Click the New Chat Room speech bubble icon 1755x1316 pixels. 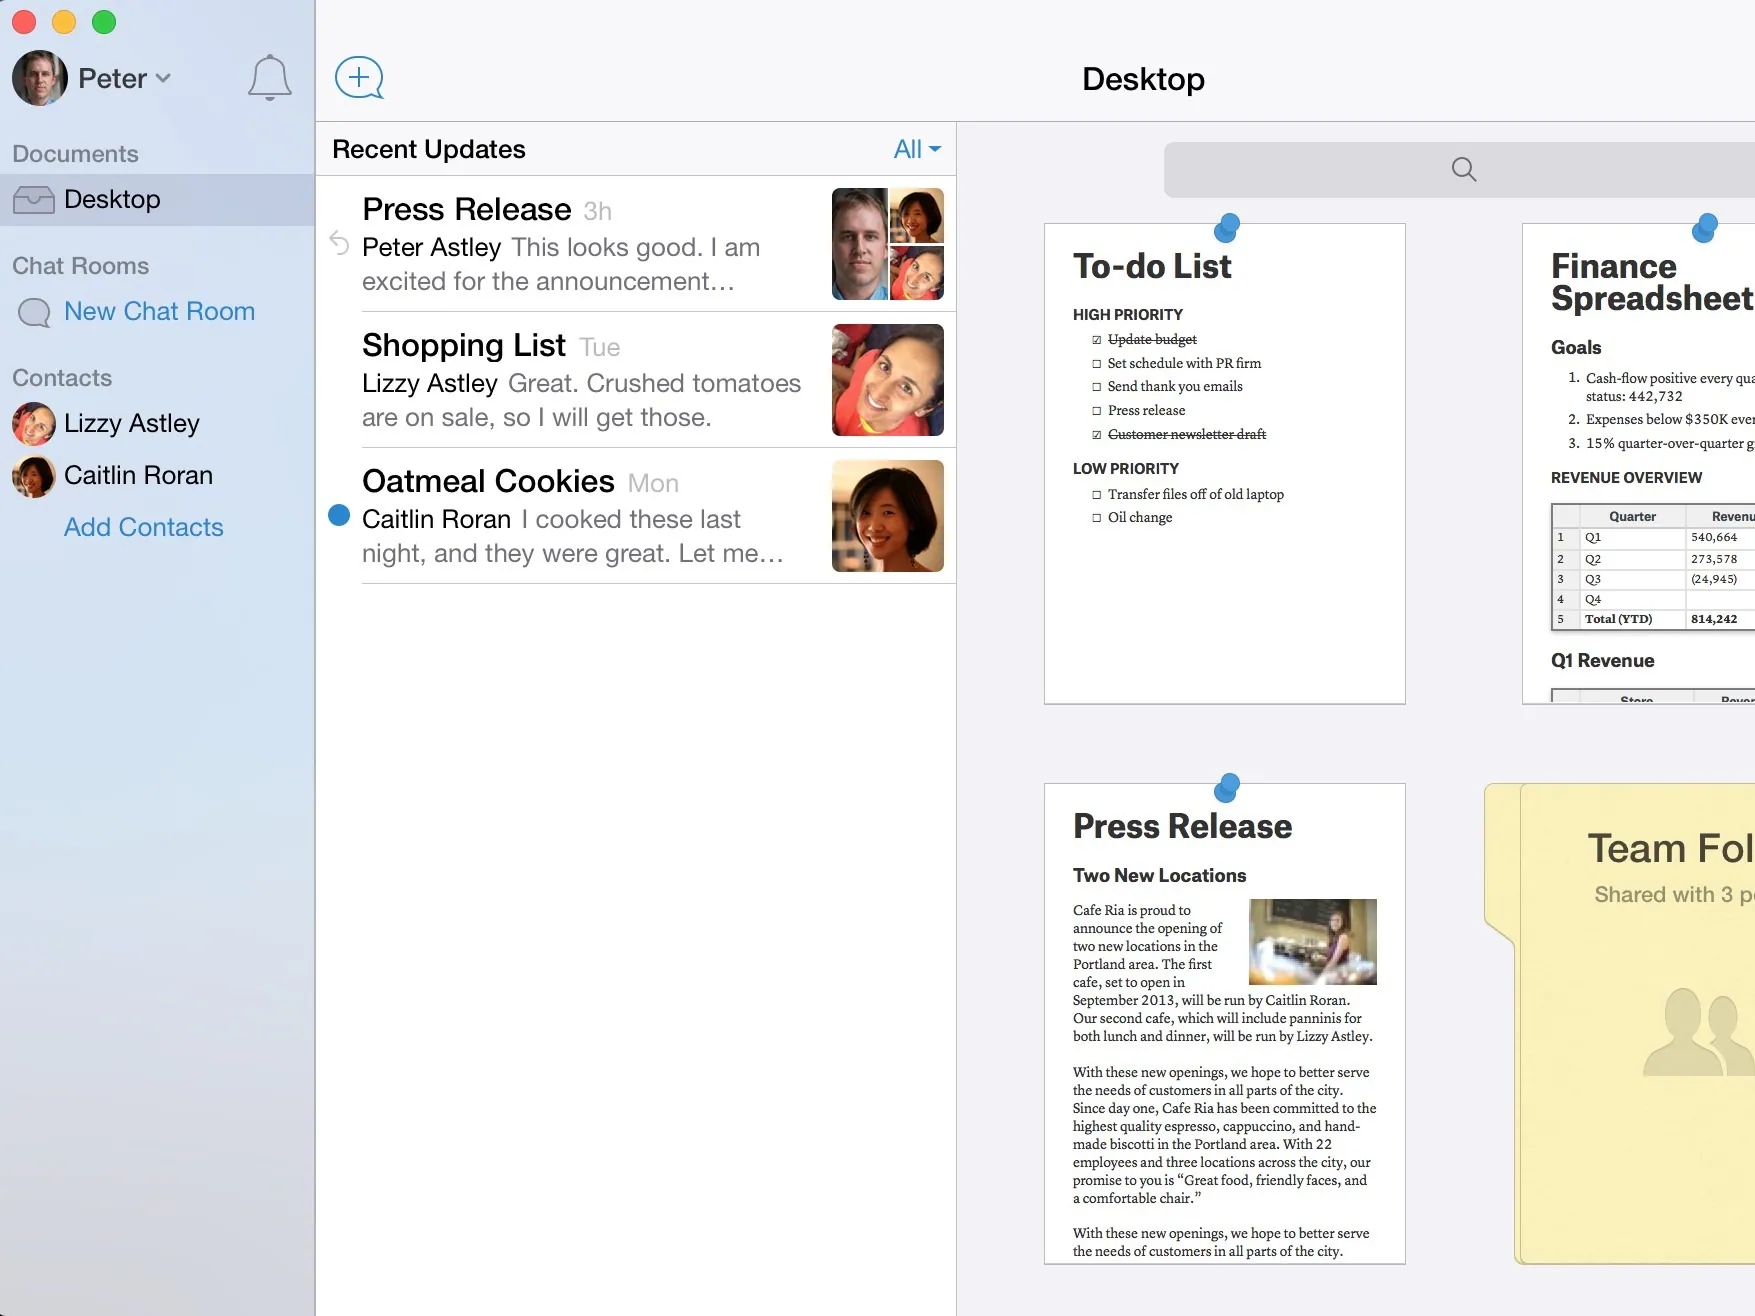[33, 312]
